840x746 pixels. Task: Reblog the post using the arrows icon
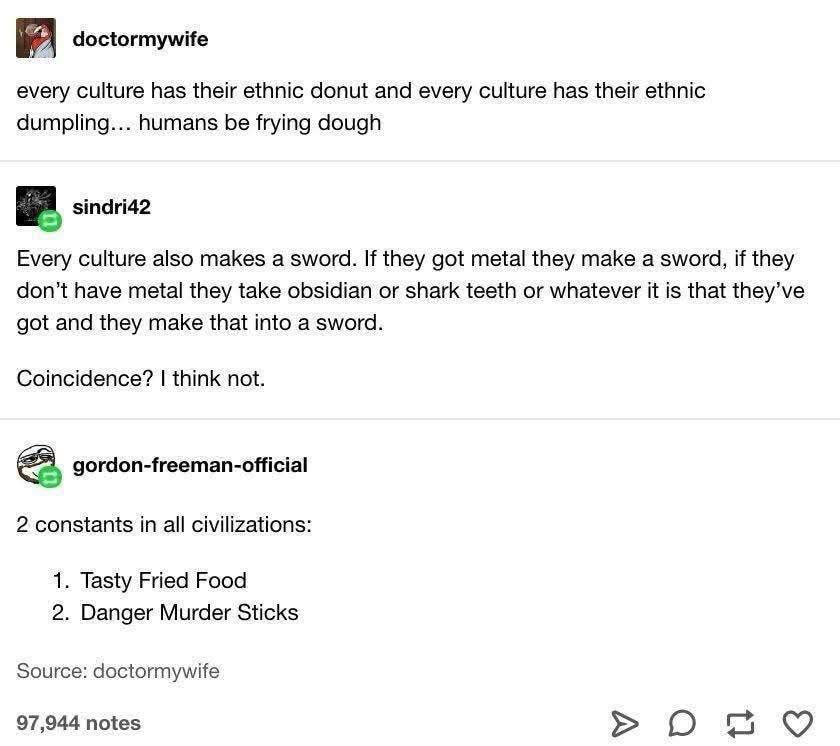(x=740, y=723)
